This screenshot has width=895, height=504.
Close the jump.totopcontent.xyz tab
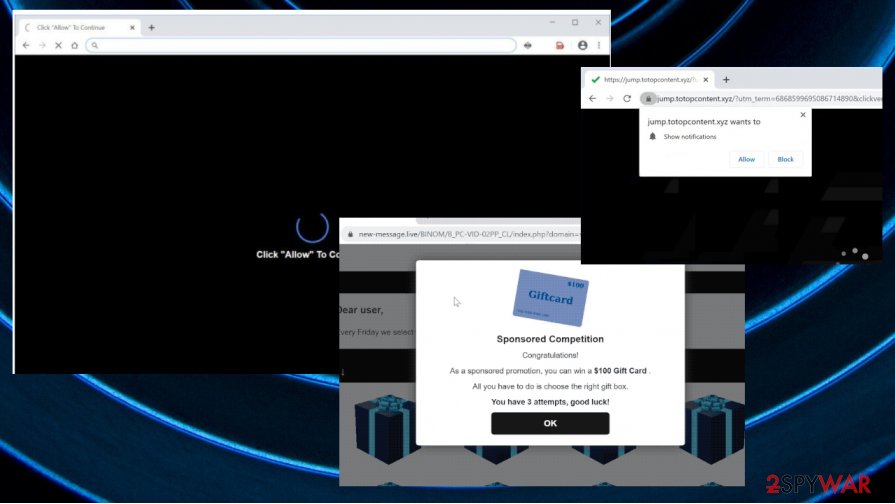coord(705,80)
